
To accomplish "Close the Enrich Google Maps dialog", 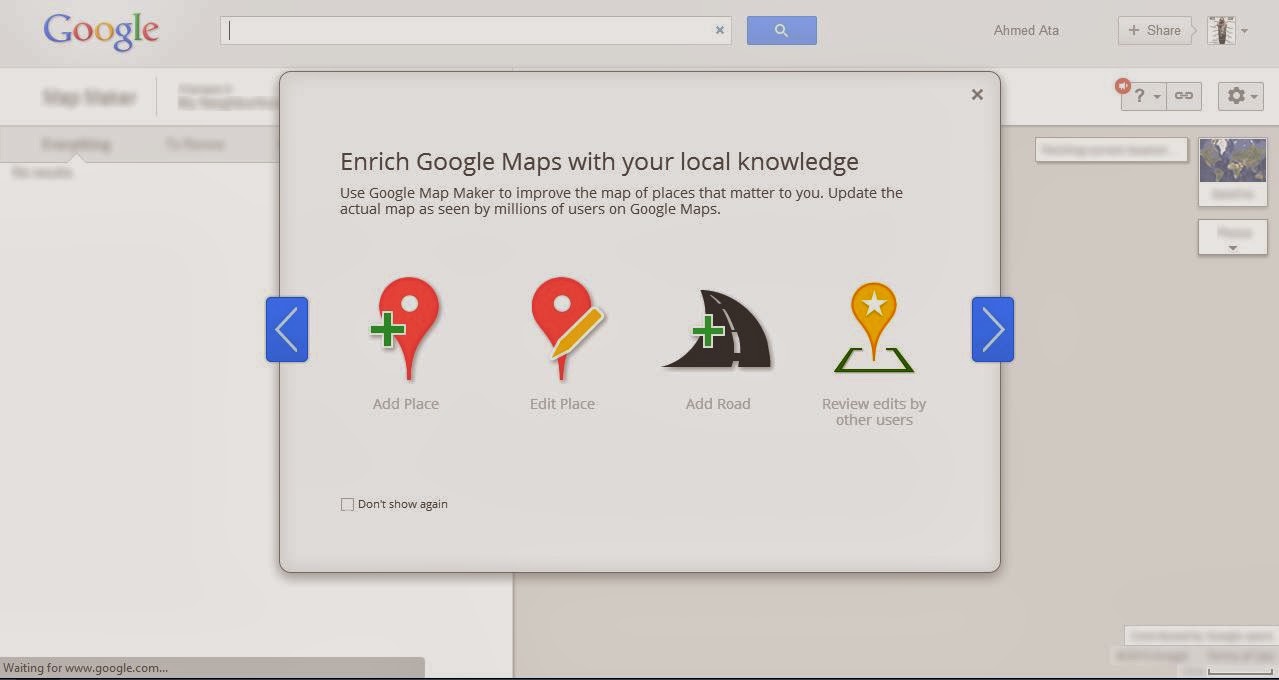I will click(x=977, y=94).
